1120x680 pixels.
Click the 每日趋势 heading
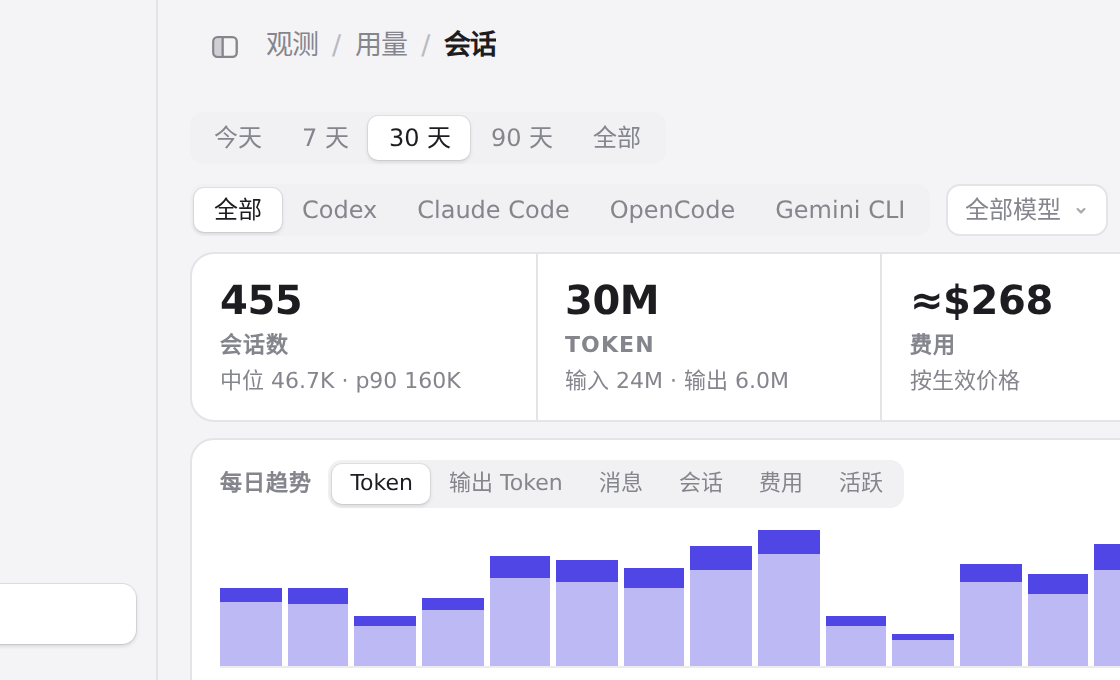point(265,483)
